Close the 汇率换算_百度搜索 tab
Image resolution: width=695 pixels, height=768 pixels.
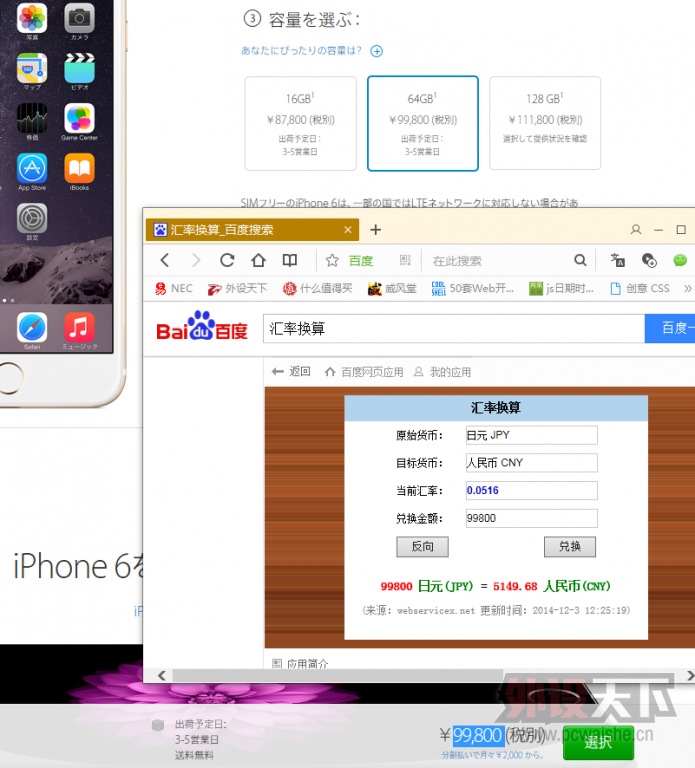pyautogui.click(x=348, y=230)
